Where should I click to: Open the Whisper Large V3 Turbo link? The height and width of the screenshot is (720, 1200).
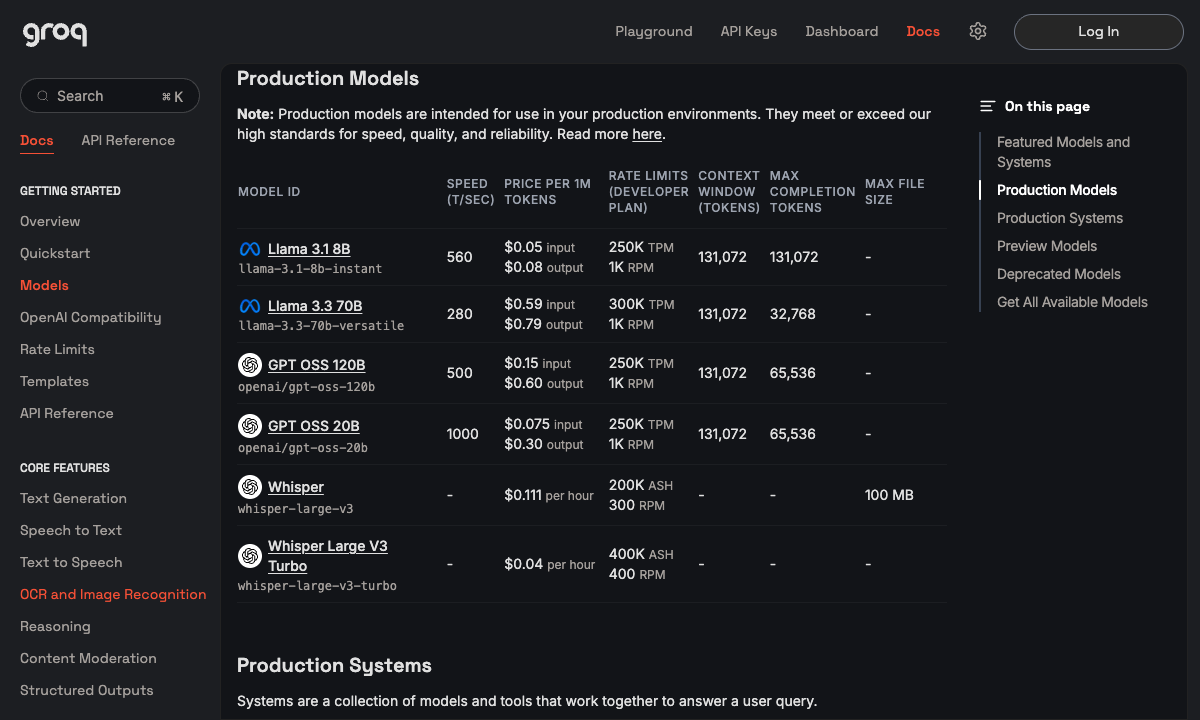tap(328, 556)
